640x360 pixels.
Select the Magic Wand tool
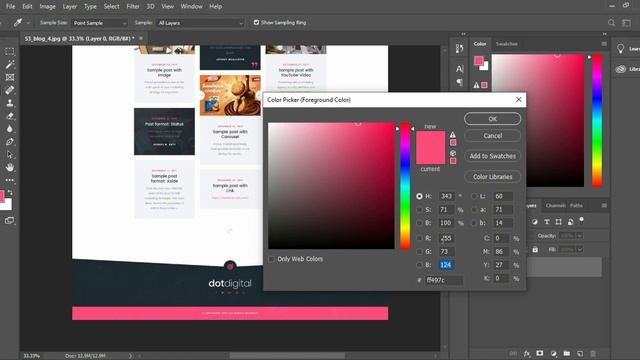point(9,64)
